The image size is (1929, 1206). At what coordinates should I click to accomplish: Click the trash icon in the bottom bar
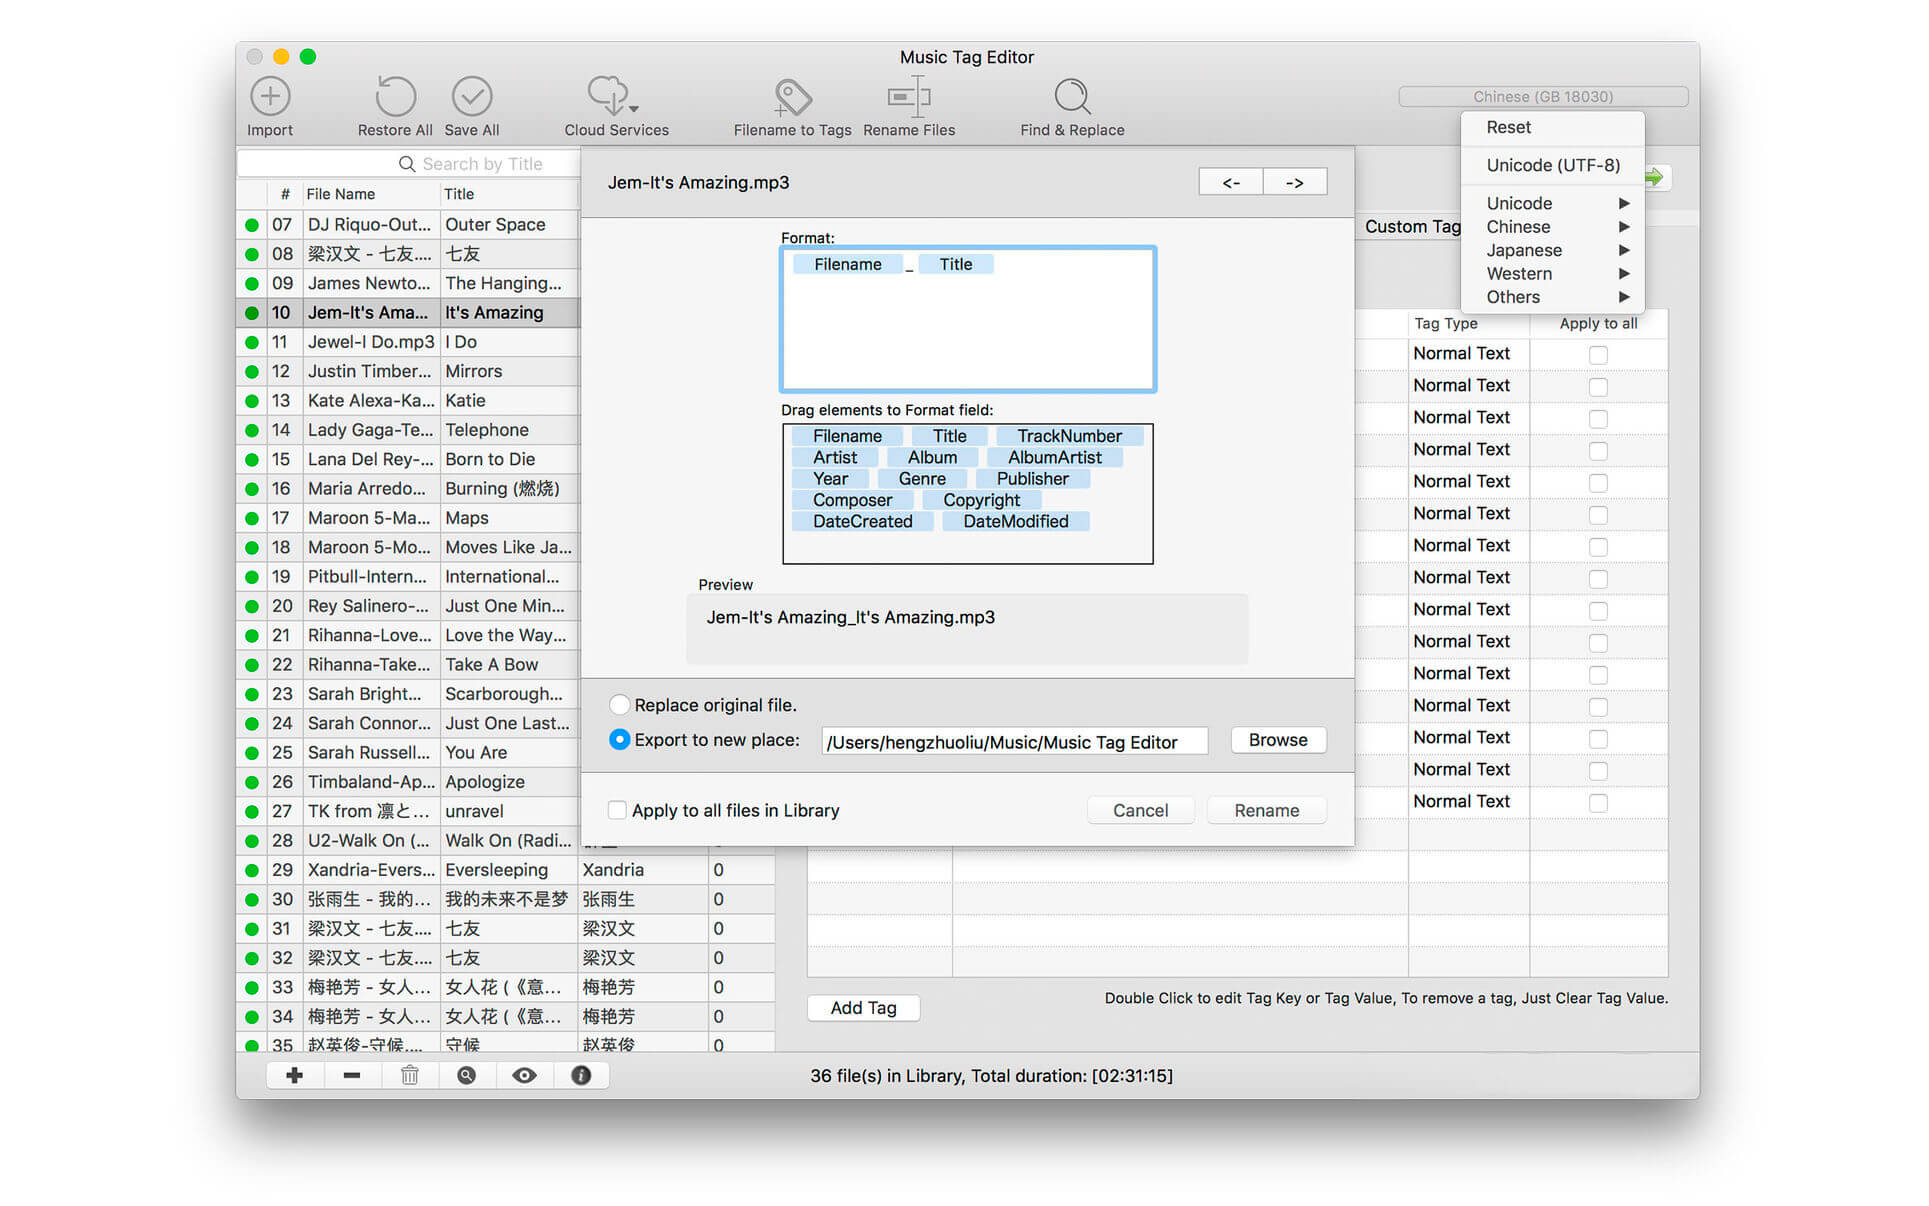(410, 1075)
